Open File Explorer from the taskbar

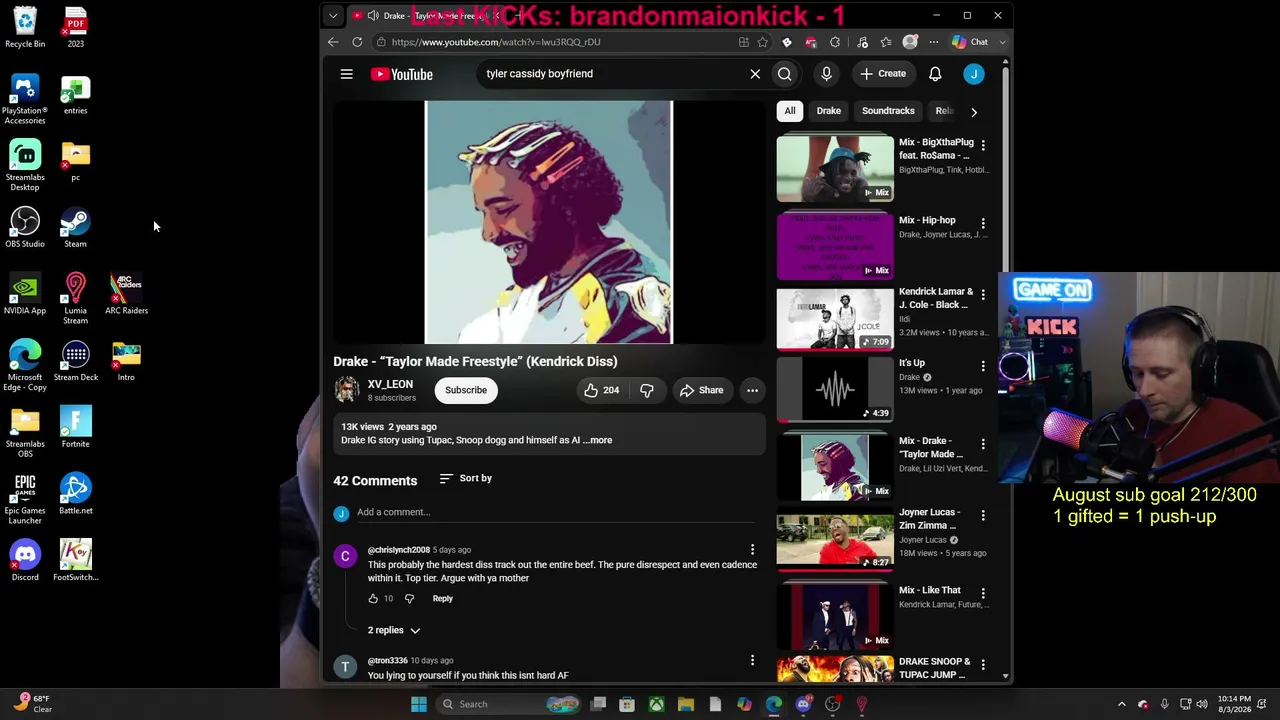[685, 704]
